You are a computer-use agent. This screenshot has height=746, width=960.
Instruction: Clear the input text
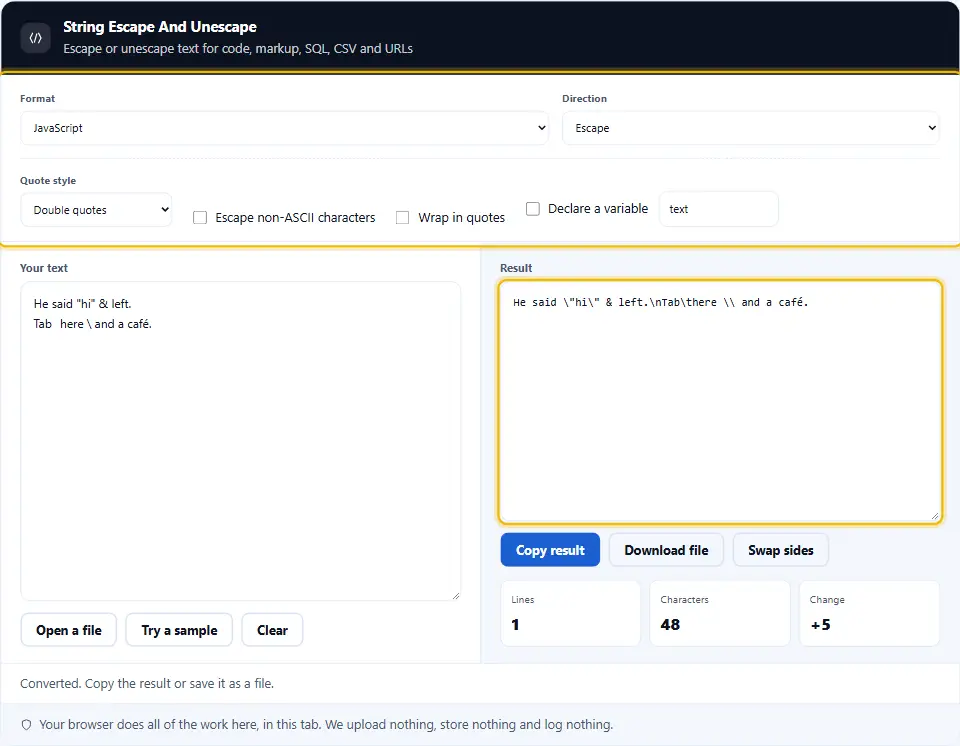click(x=272, y=630)
